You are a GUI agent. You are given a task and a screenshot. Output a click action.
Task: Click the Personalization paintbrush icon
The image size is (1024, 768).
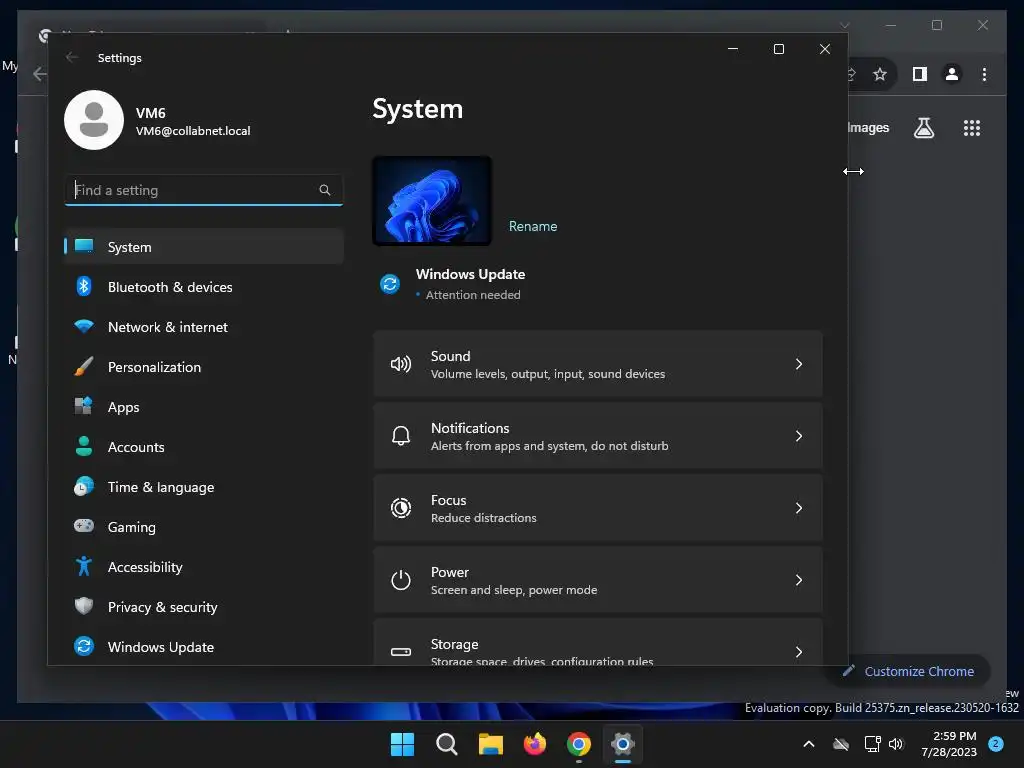[x=84, y=366]
